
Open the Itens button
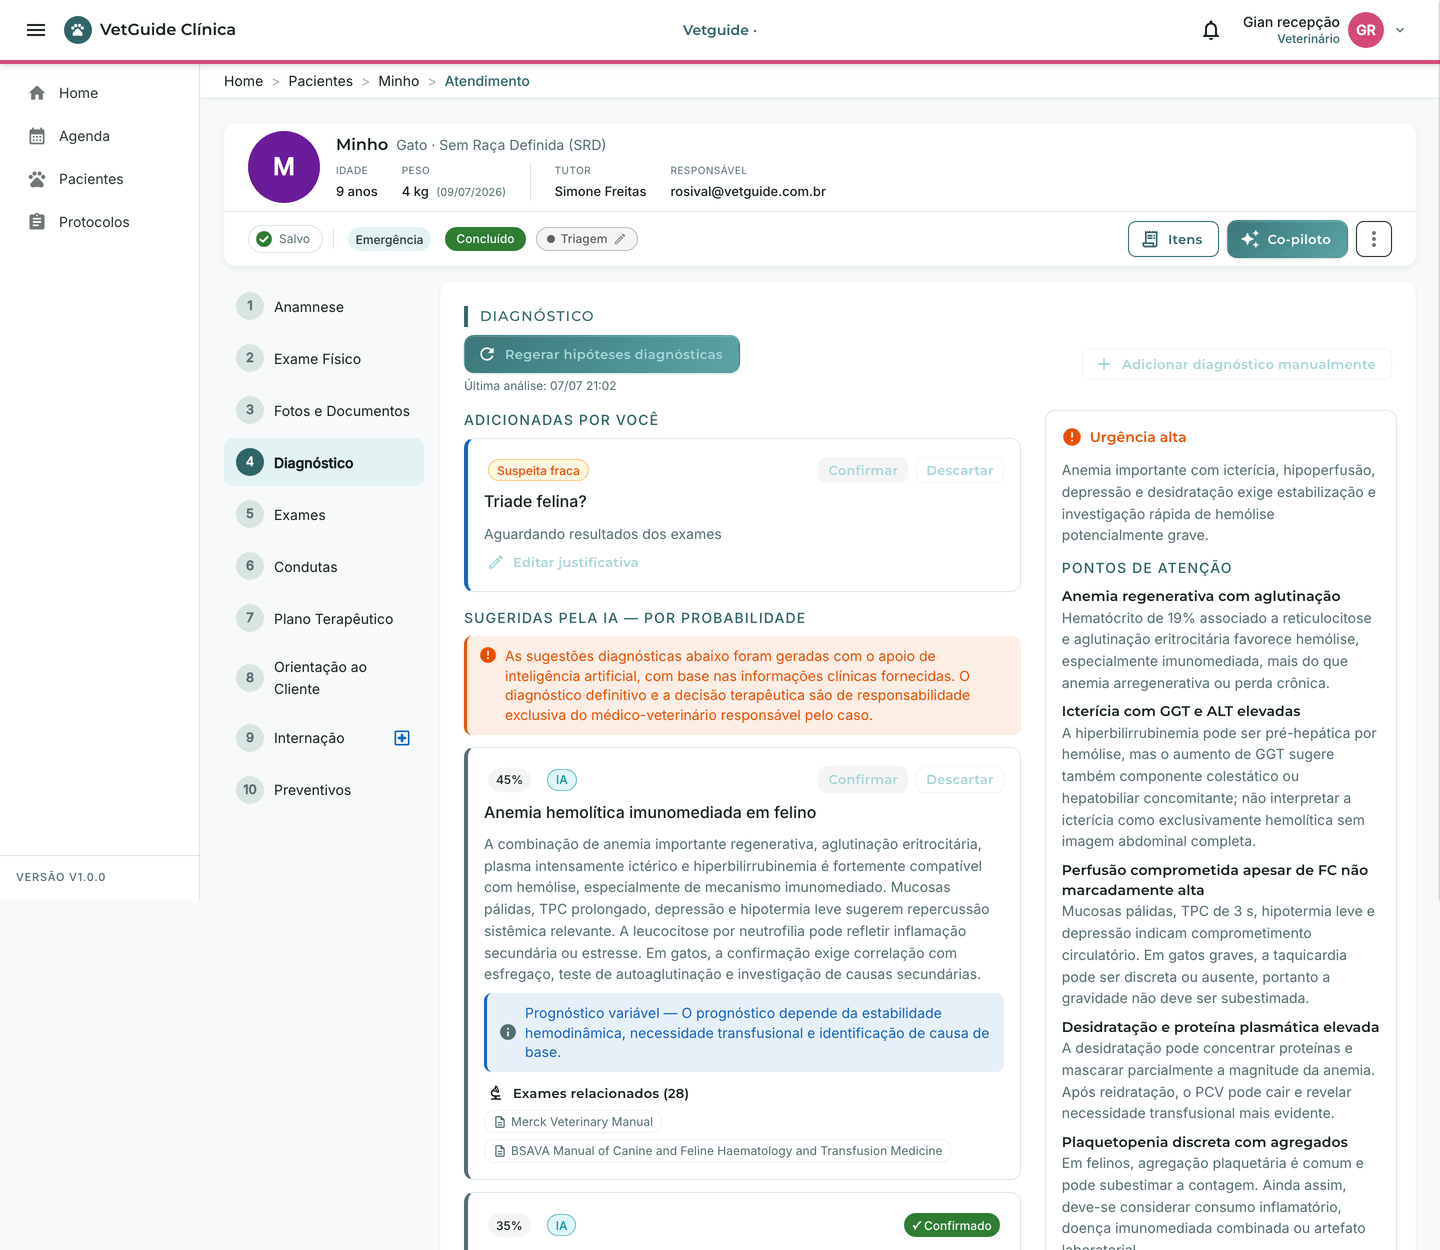(x=1173, y=239)
